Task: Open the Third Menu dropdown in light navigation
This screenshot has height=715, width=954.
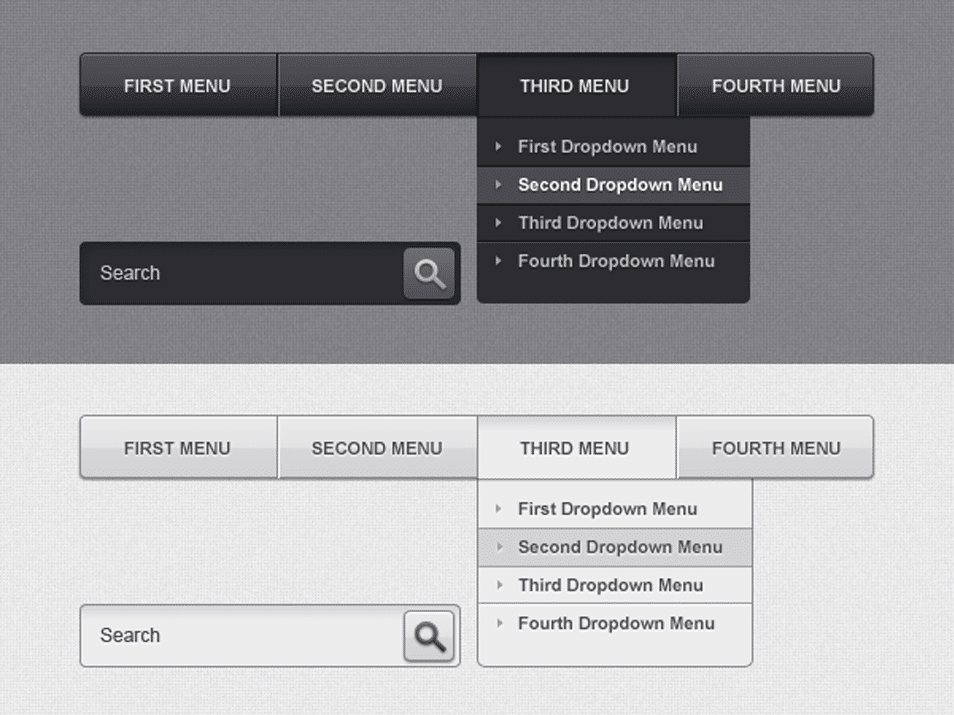Action: click(576, 448)
